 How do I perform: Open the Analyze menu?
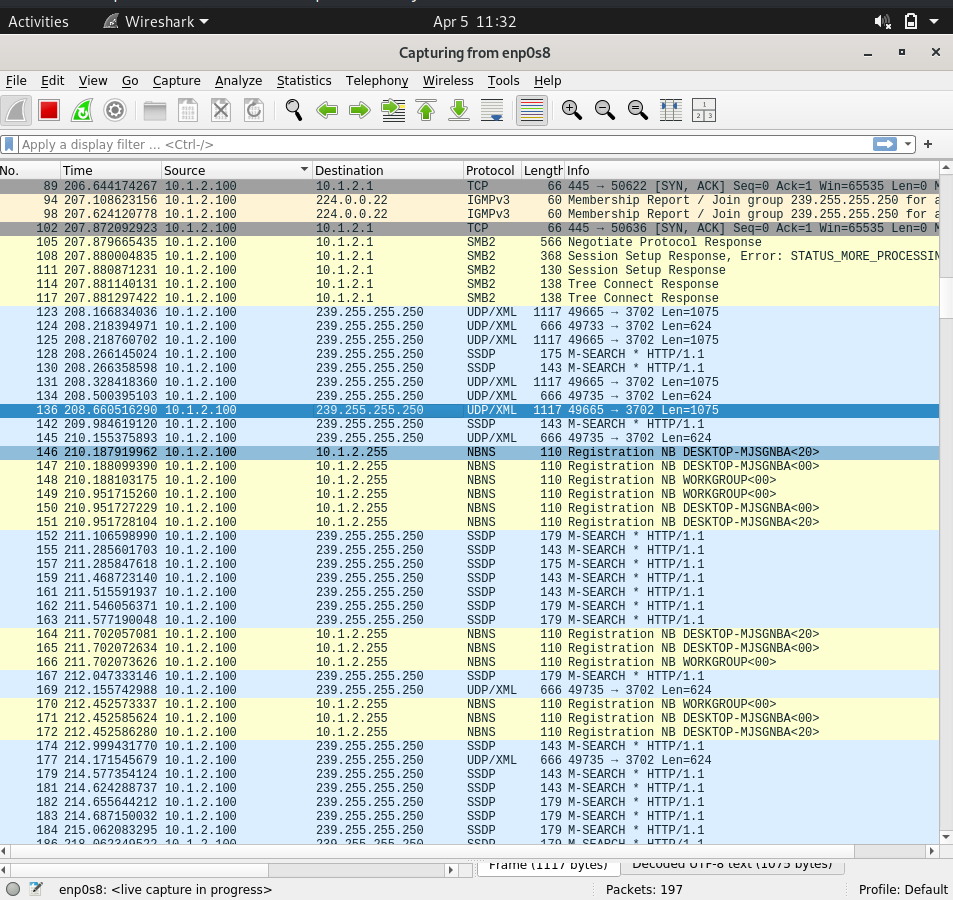click(x=238, y=81)
